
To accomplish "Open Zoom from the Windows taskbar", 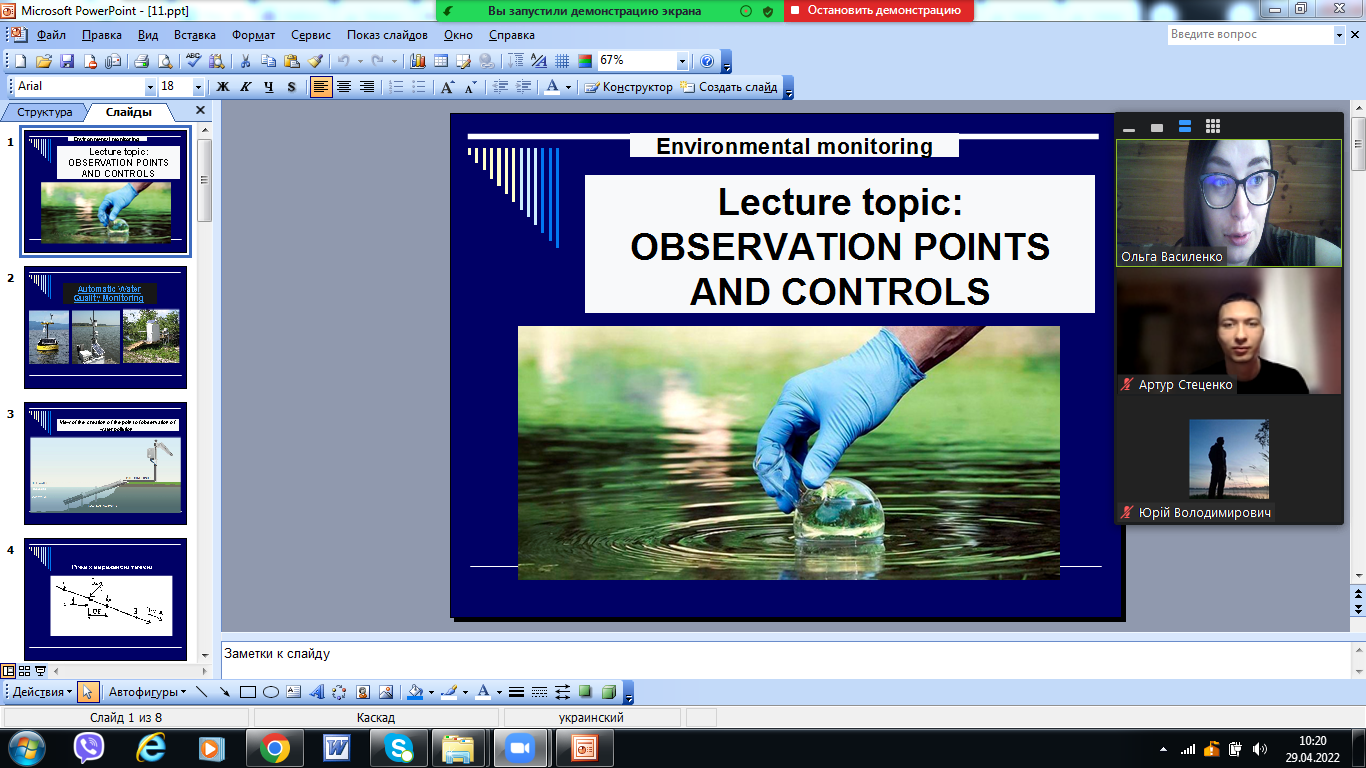I will (x=519, y=748).
